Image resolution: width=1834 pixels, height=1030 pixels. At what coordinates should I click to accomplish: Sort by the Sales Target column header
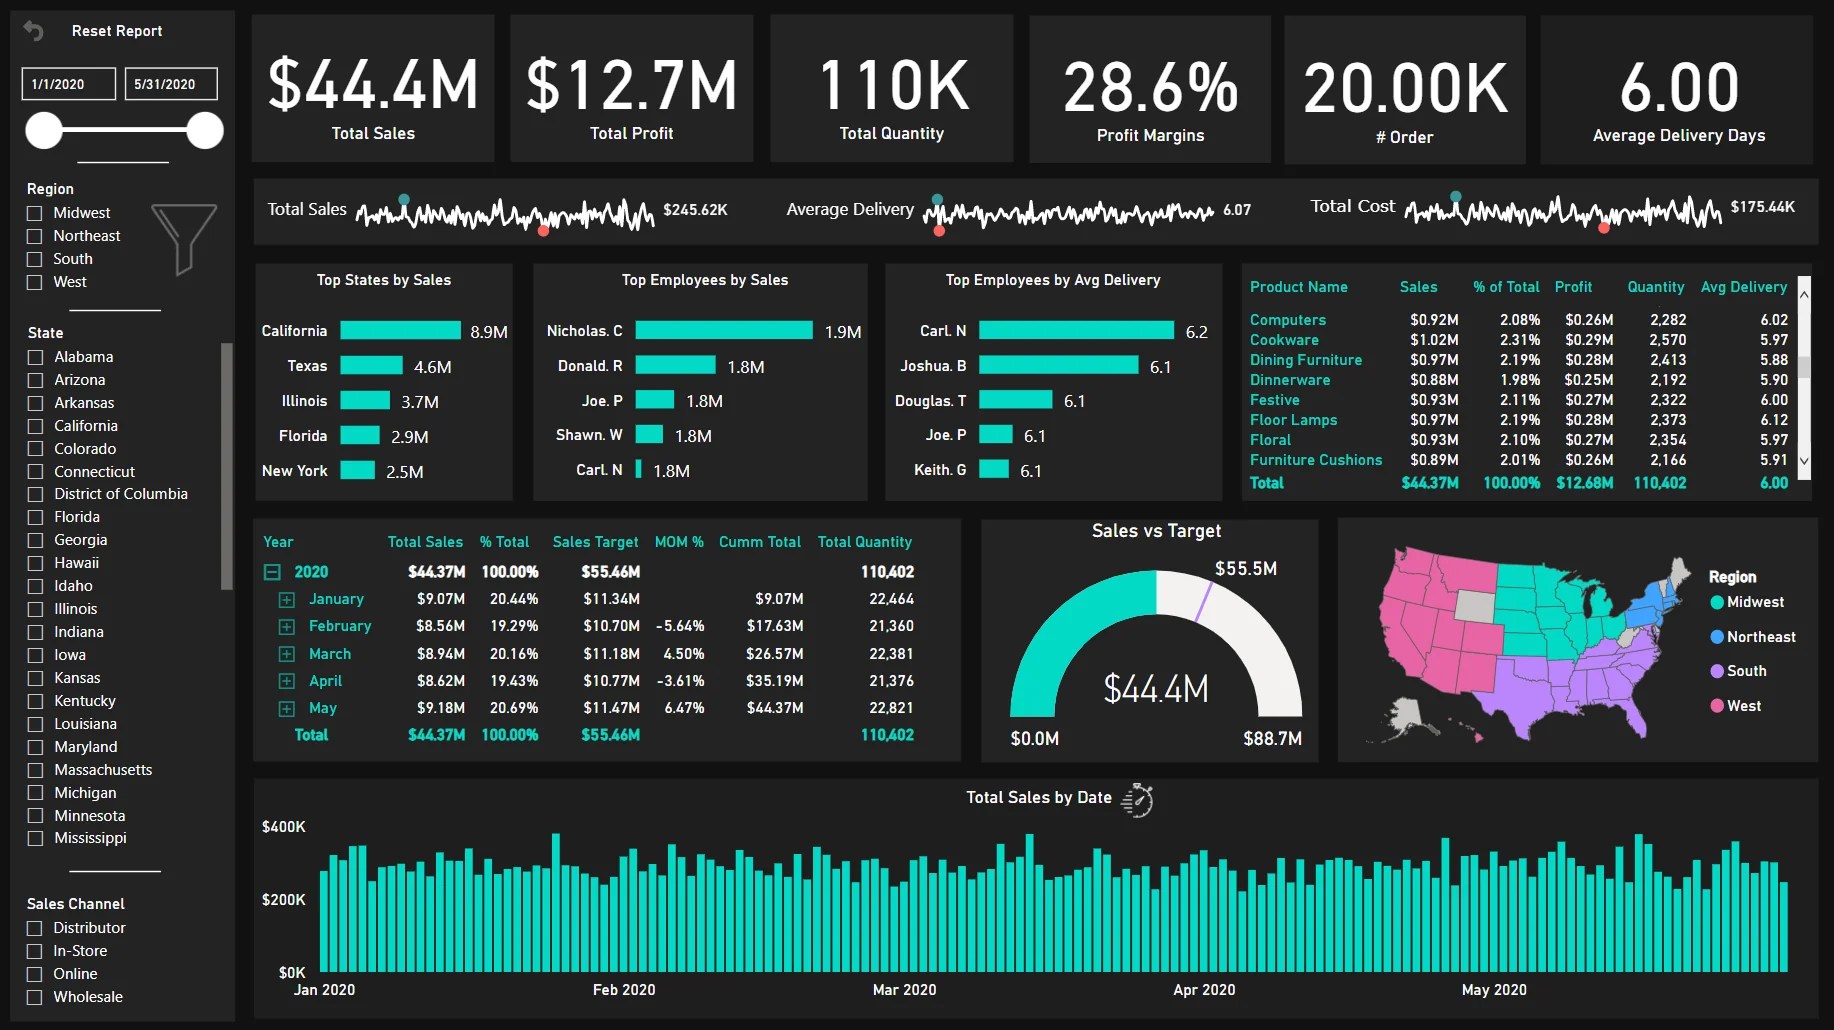[595, 542]
